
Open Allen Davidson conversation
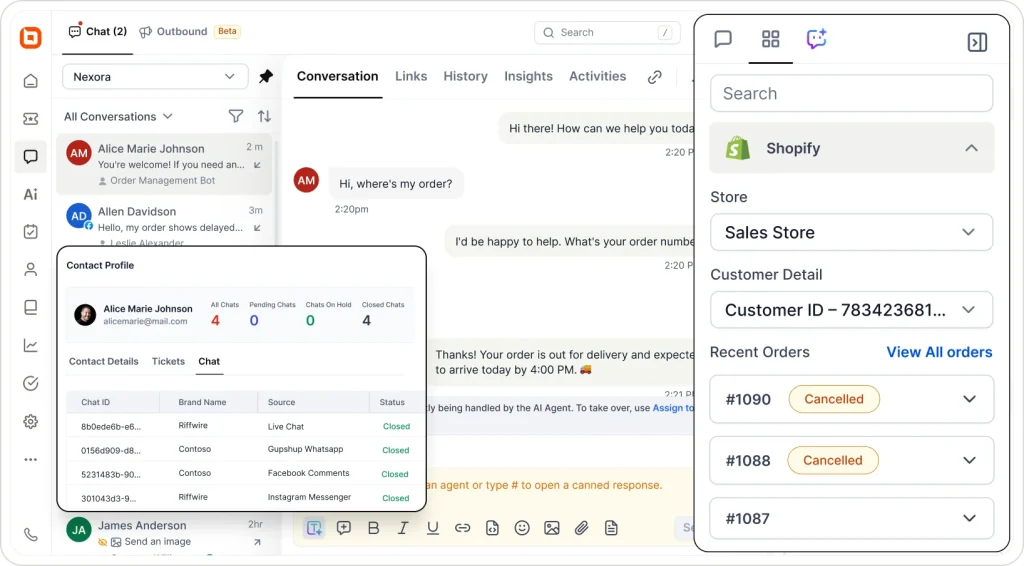pos(165,222)
